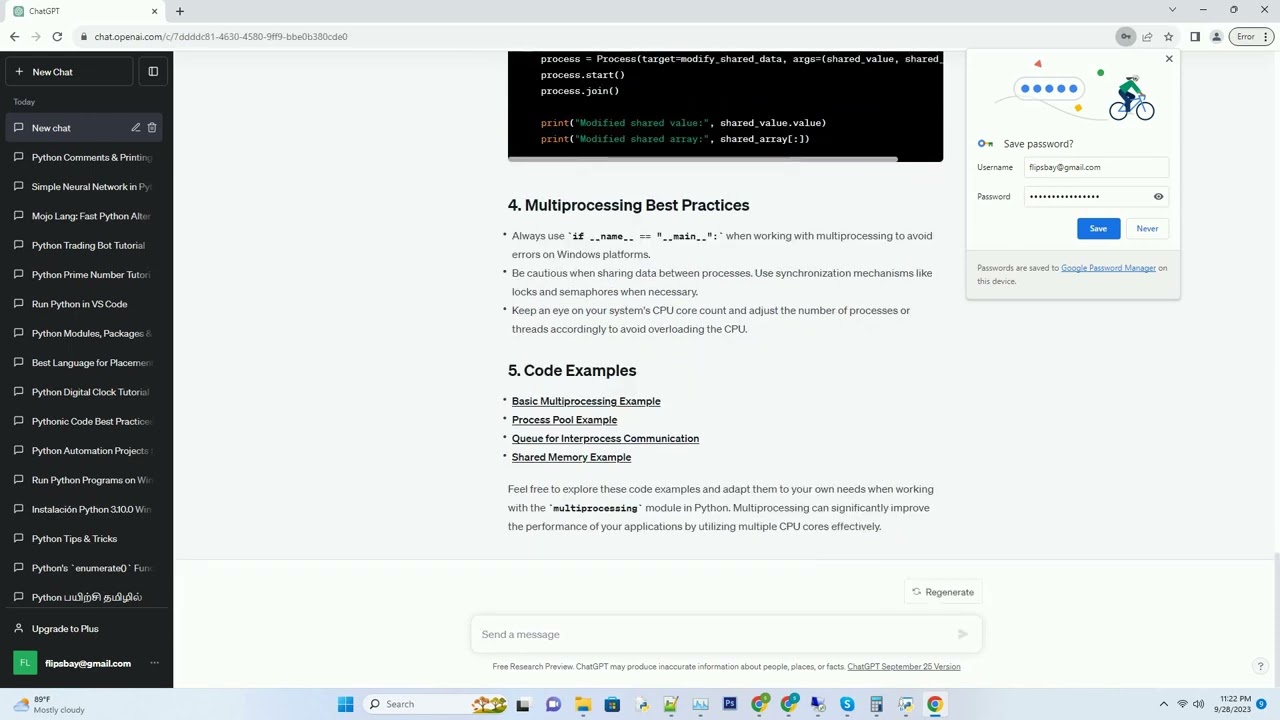
Task: Show the password using the eye icon
Action: 1158,196
